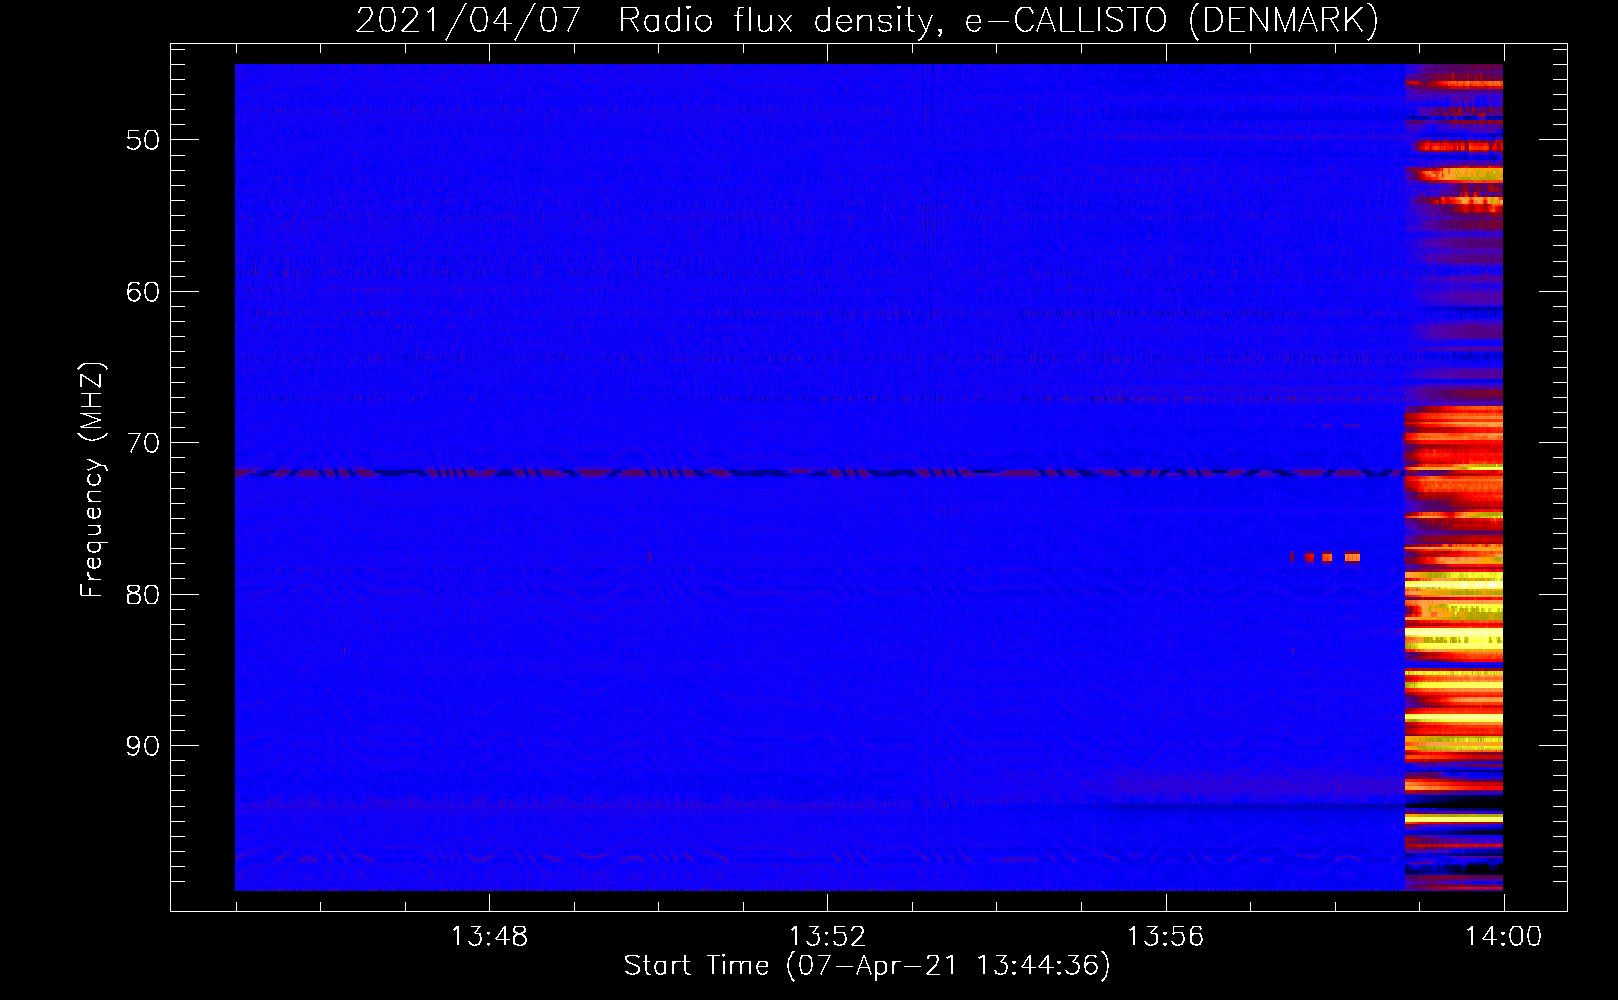Click the 'Frequency (MHZ)' y-axis label
This screenshot has width=1618, height=1000.
[x=91, y=480]
